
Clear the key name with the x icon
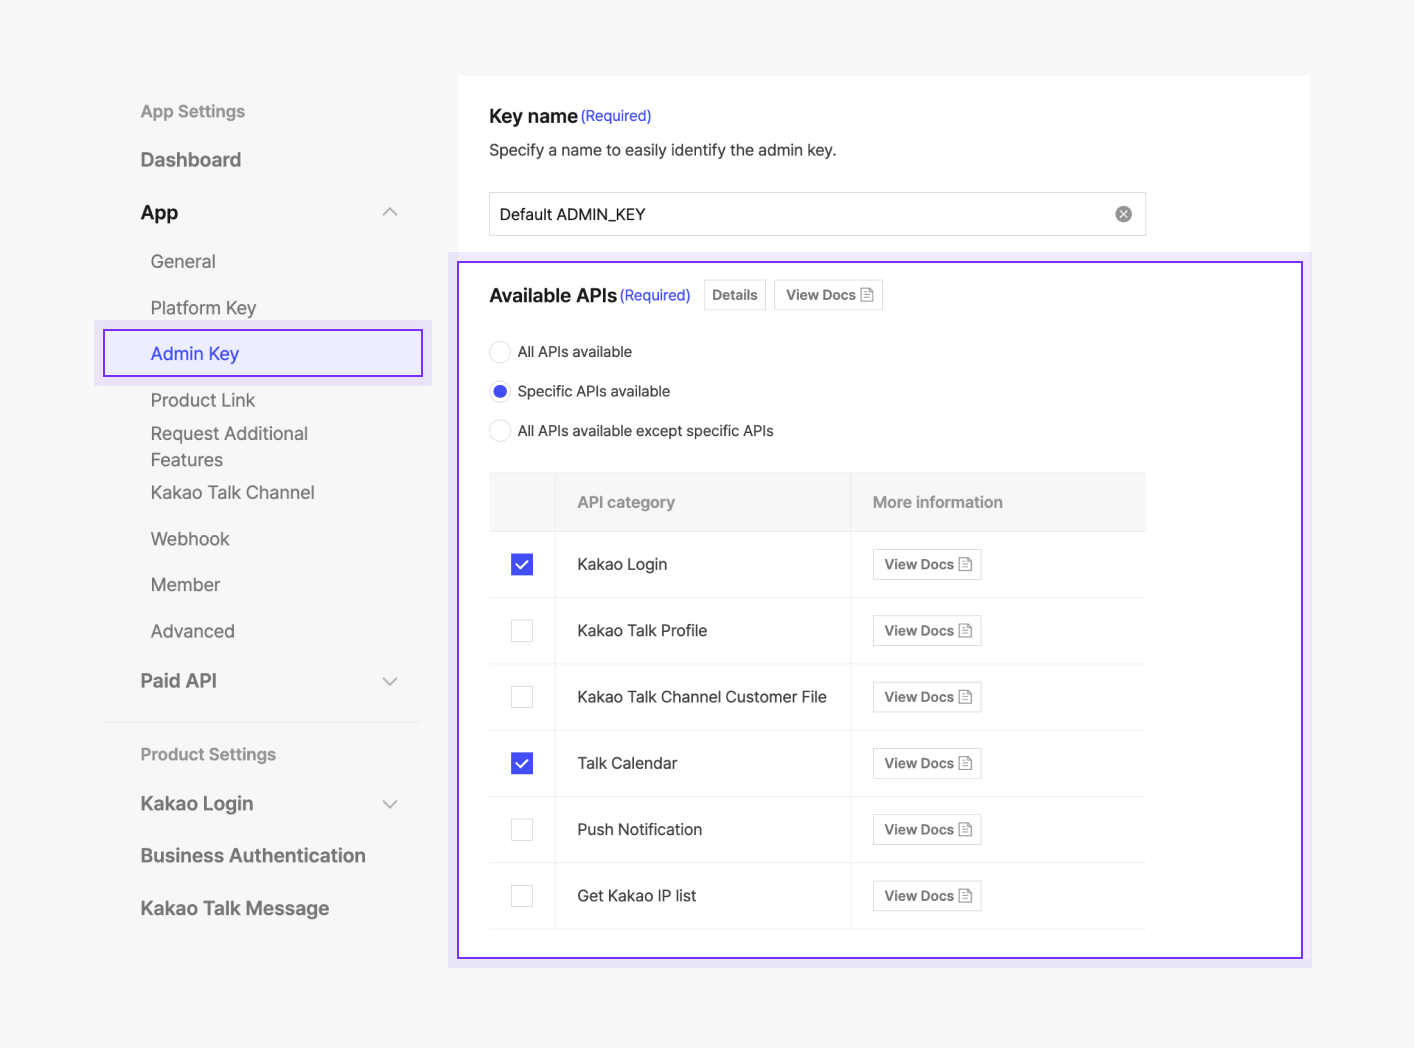(x=1122, y=213)
